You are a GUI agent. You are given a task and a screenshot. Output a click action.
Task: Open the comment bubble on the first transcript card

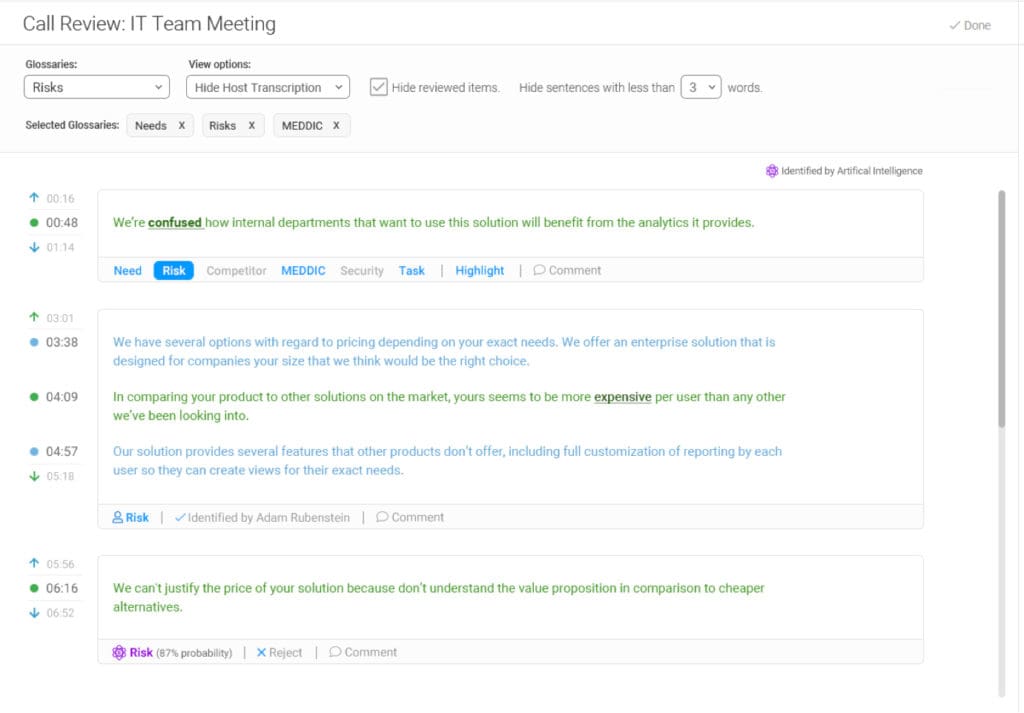click(567, 270)
